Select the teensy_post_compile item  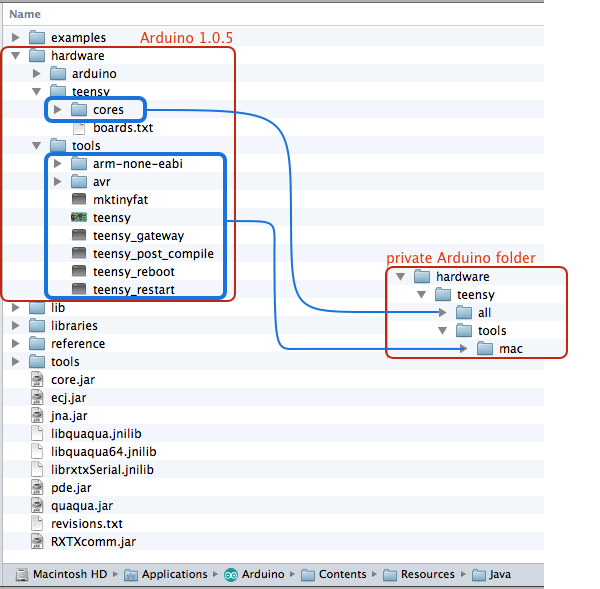[x=152, y=253]
